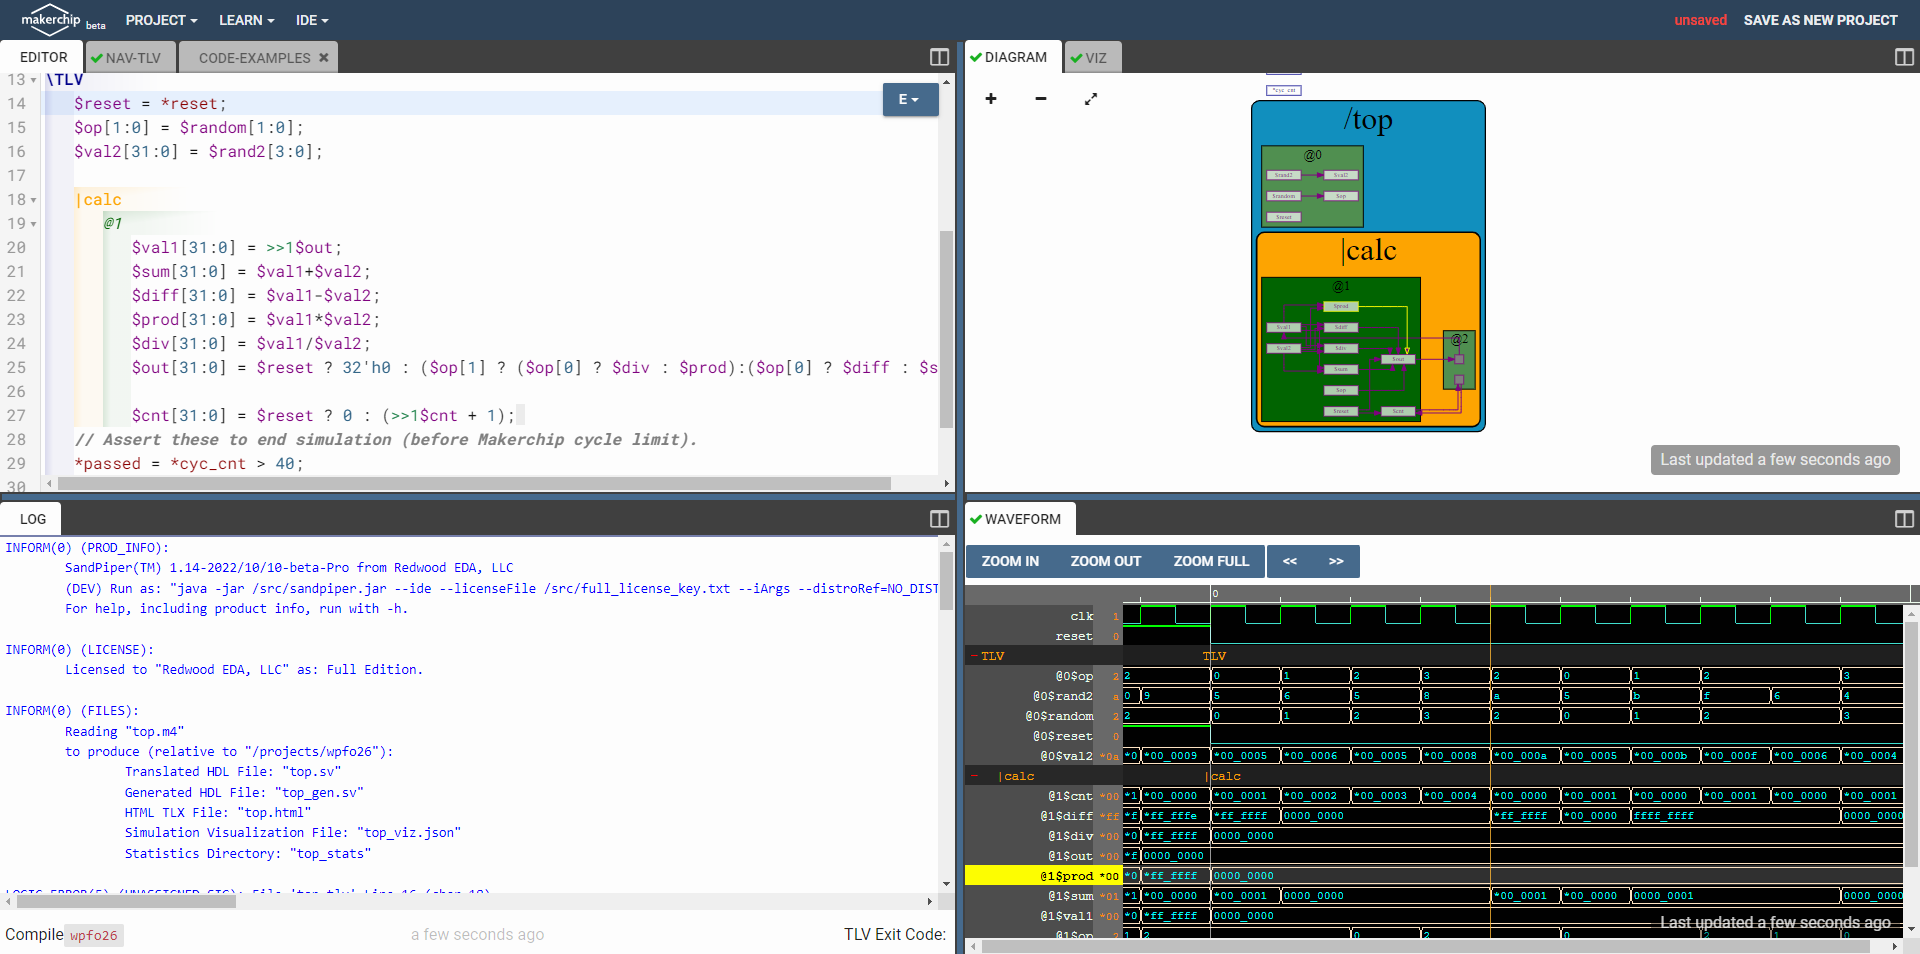The image size is (1920, 954).
Task: Expand the diagram to fullscreen
Action: tap(1090, 99)
